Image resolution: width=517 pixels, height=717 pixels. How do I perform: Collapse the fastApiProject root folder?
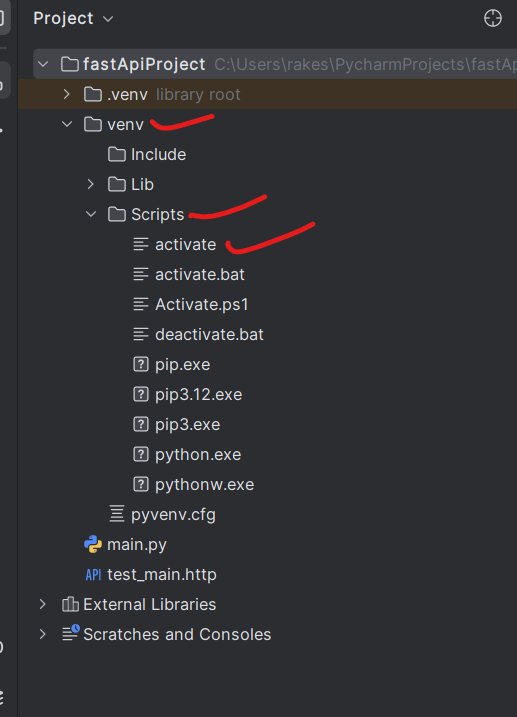[43, 64]
